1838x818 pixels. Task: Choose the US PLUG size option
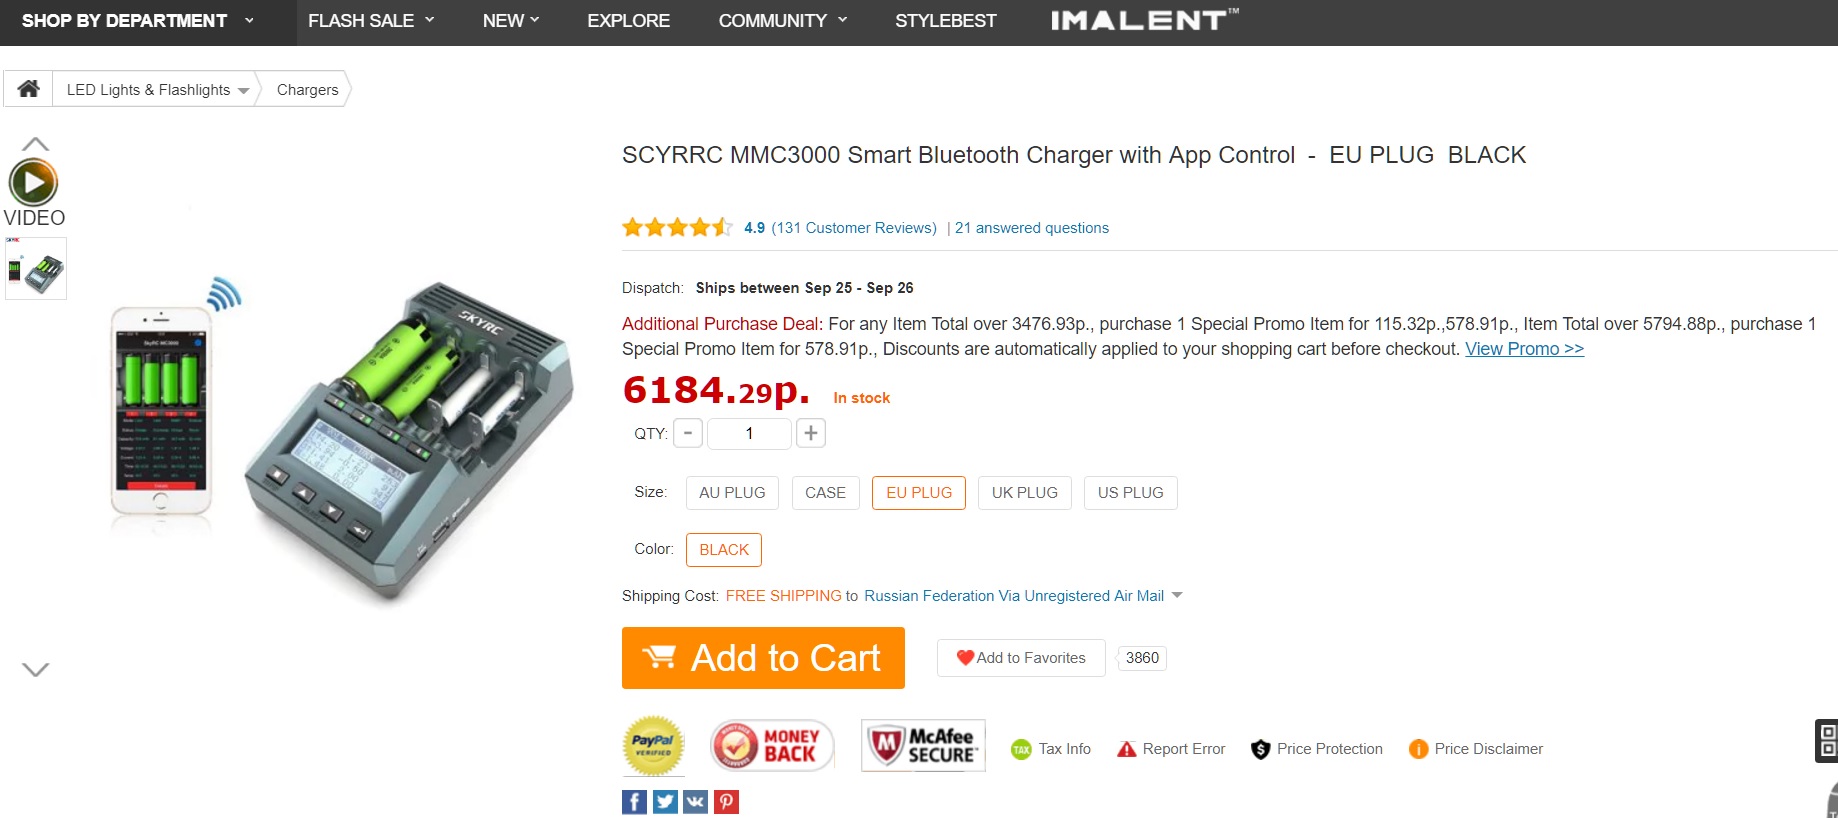[1130, 493]
